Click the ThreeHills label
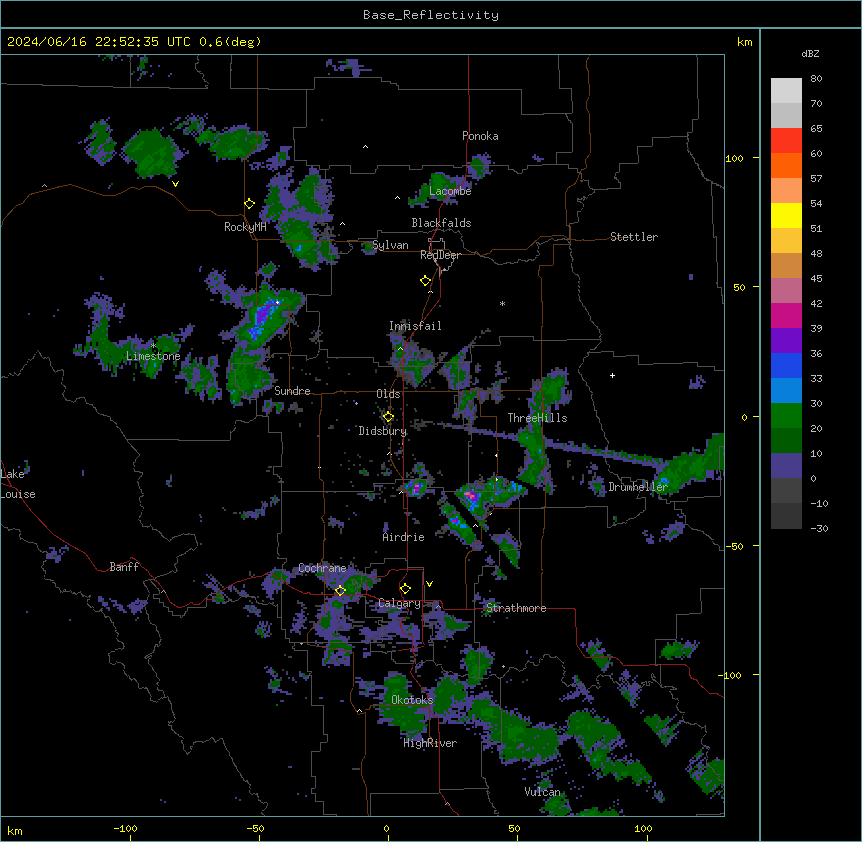This screenshot has height=842, width=862. coord(537,418)
